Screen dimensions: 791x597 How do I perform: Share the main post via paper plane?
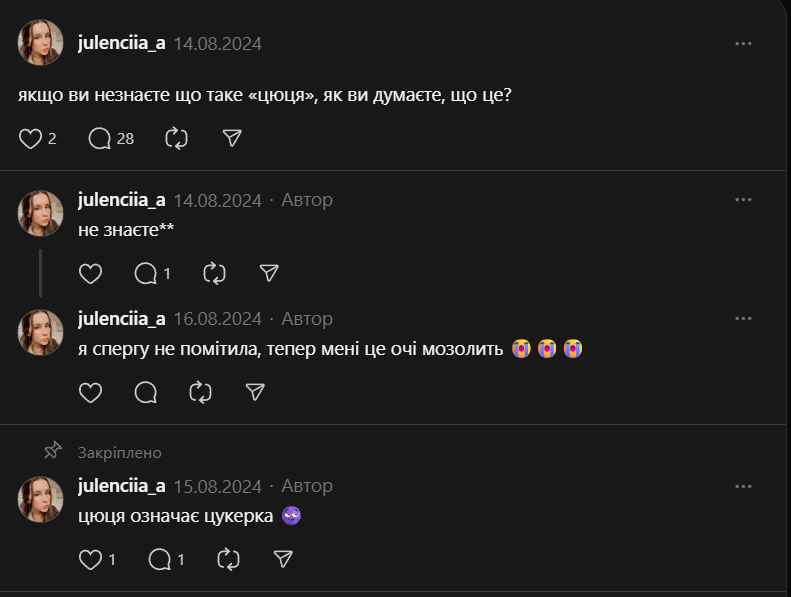click(232, 138)
